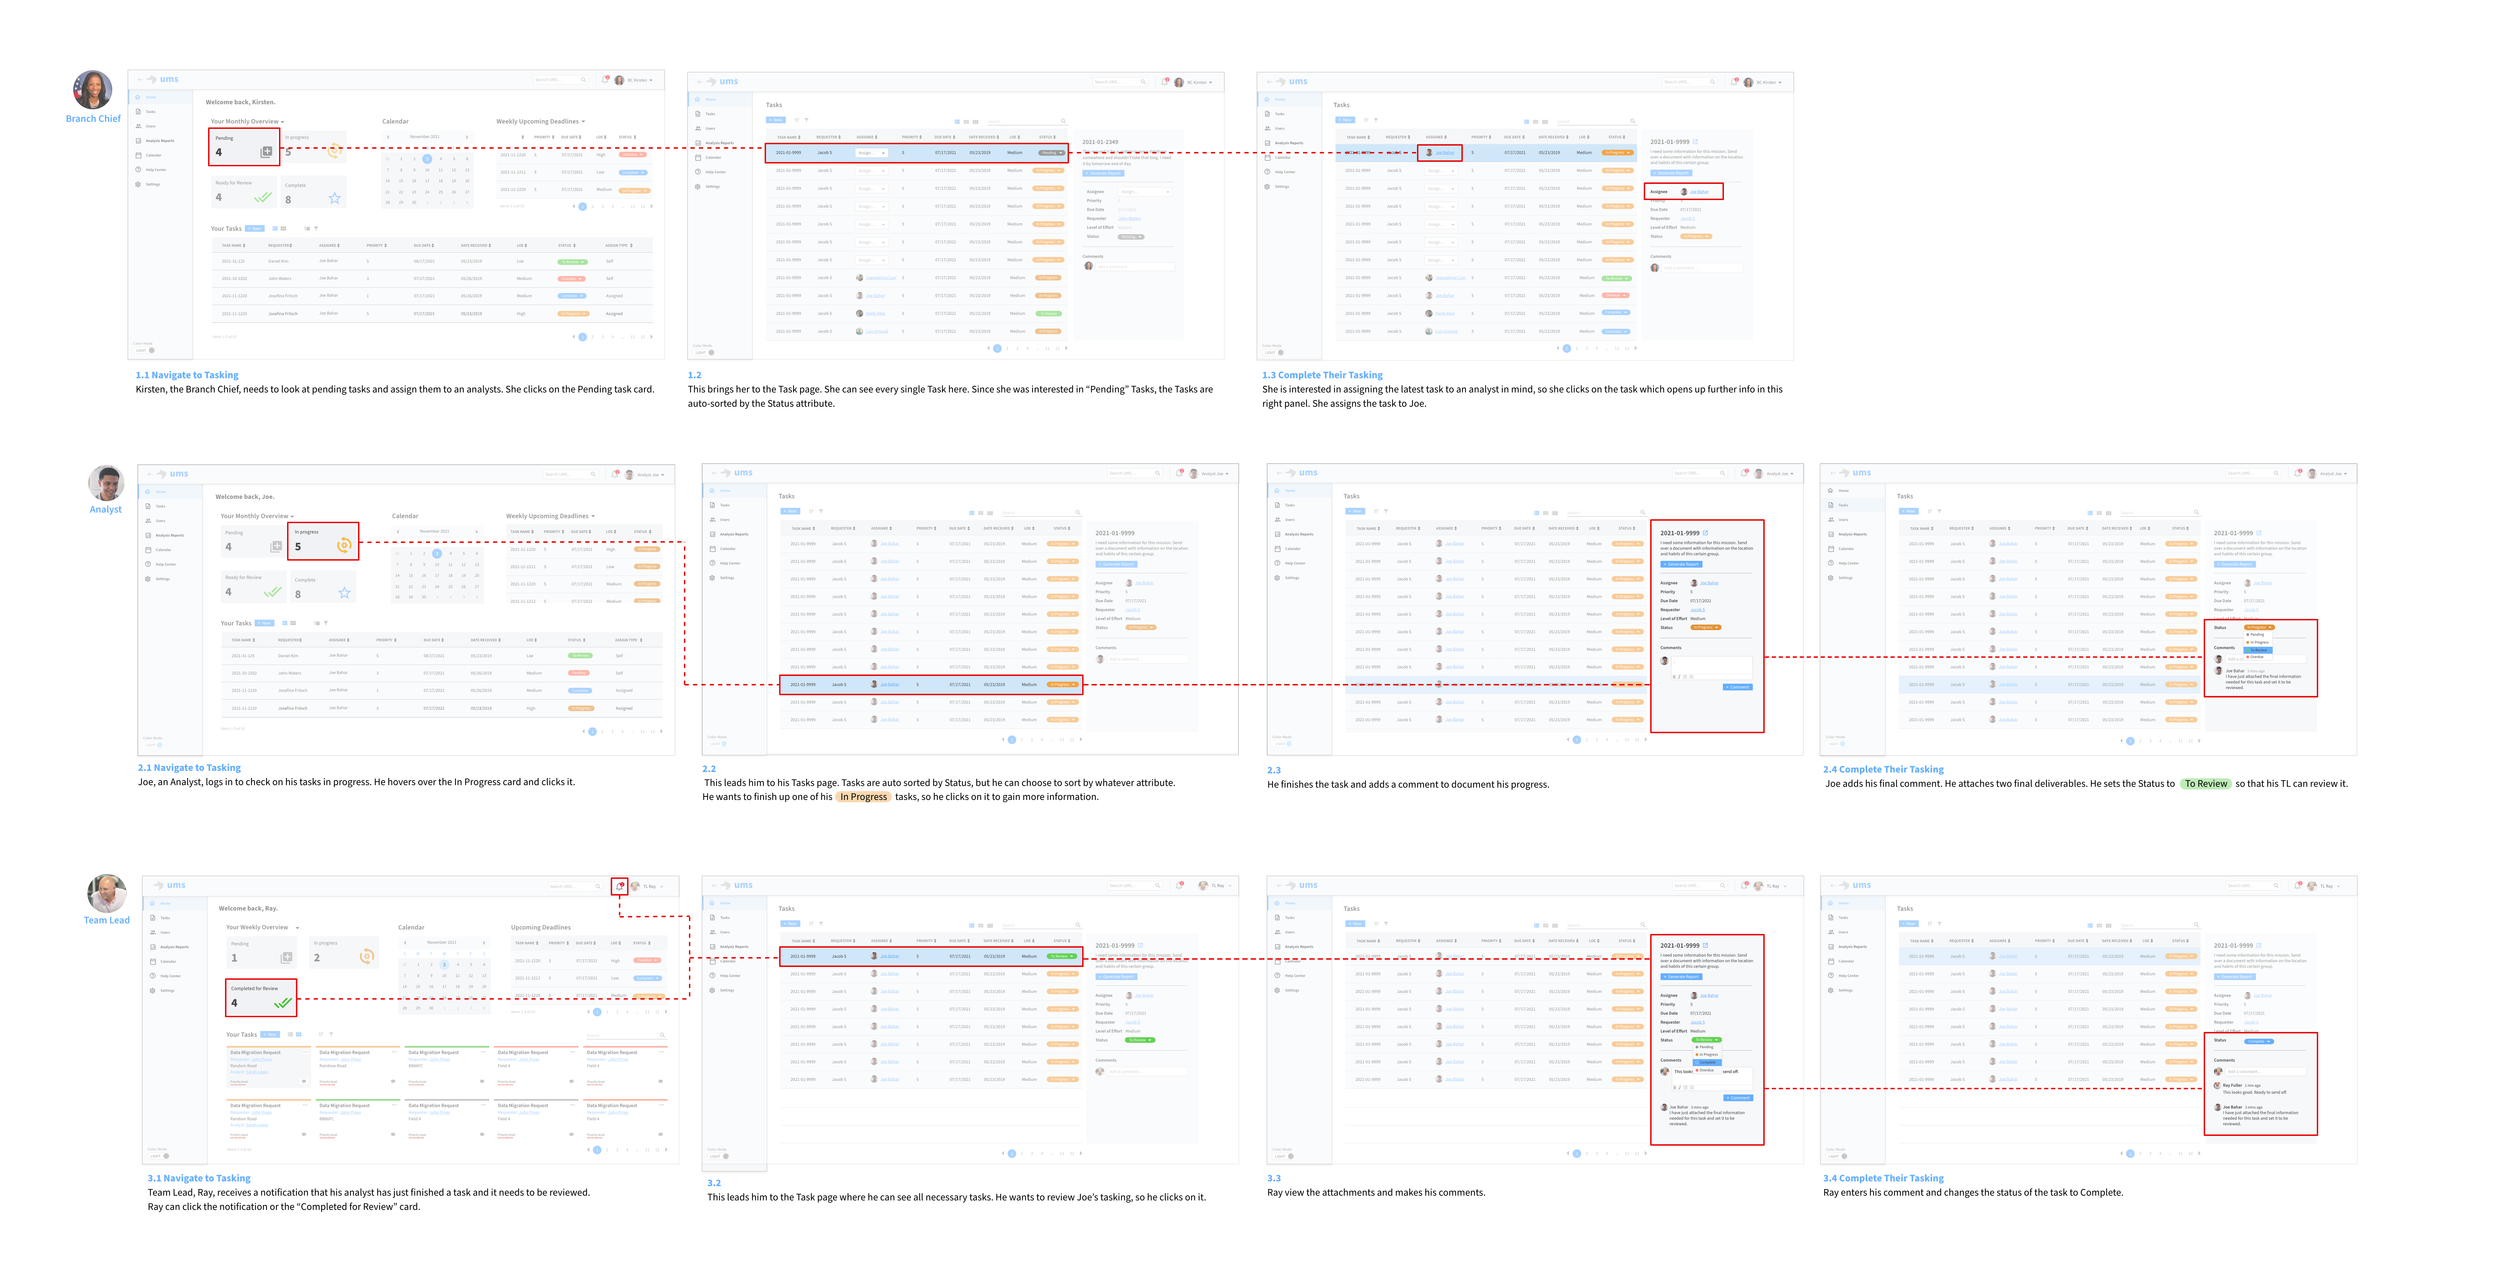Expand Your Monthly Overview dropdown on Kirsten's dashboard
2500x1284 pixels.
click(x=282, y=122)
